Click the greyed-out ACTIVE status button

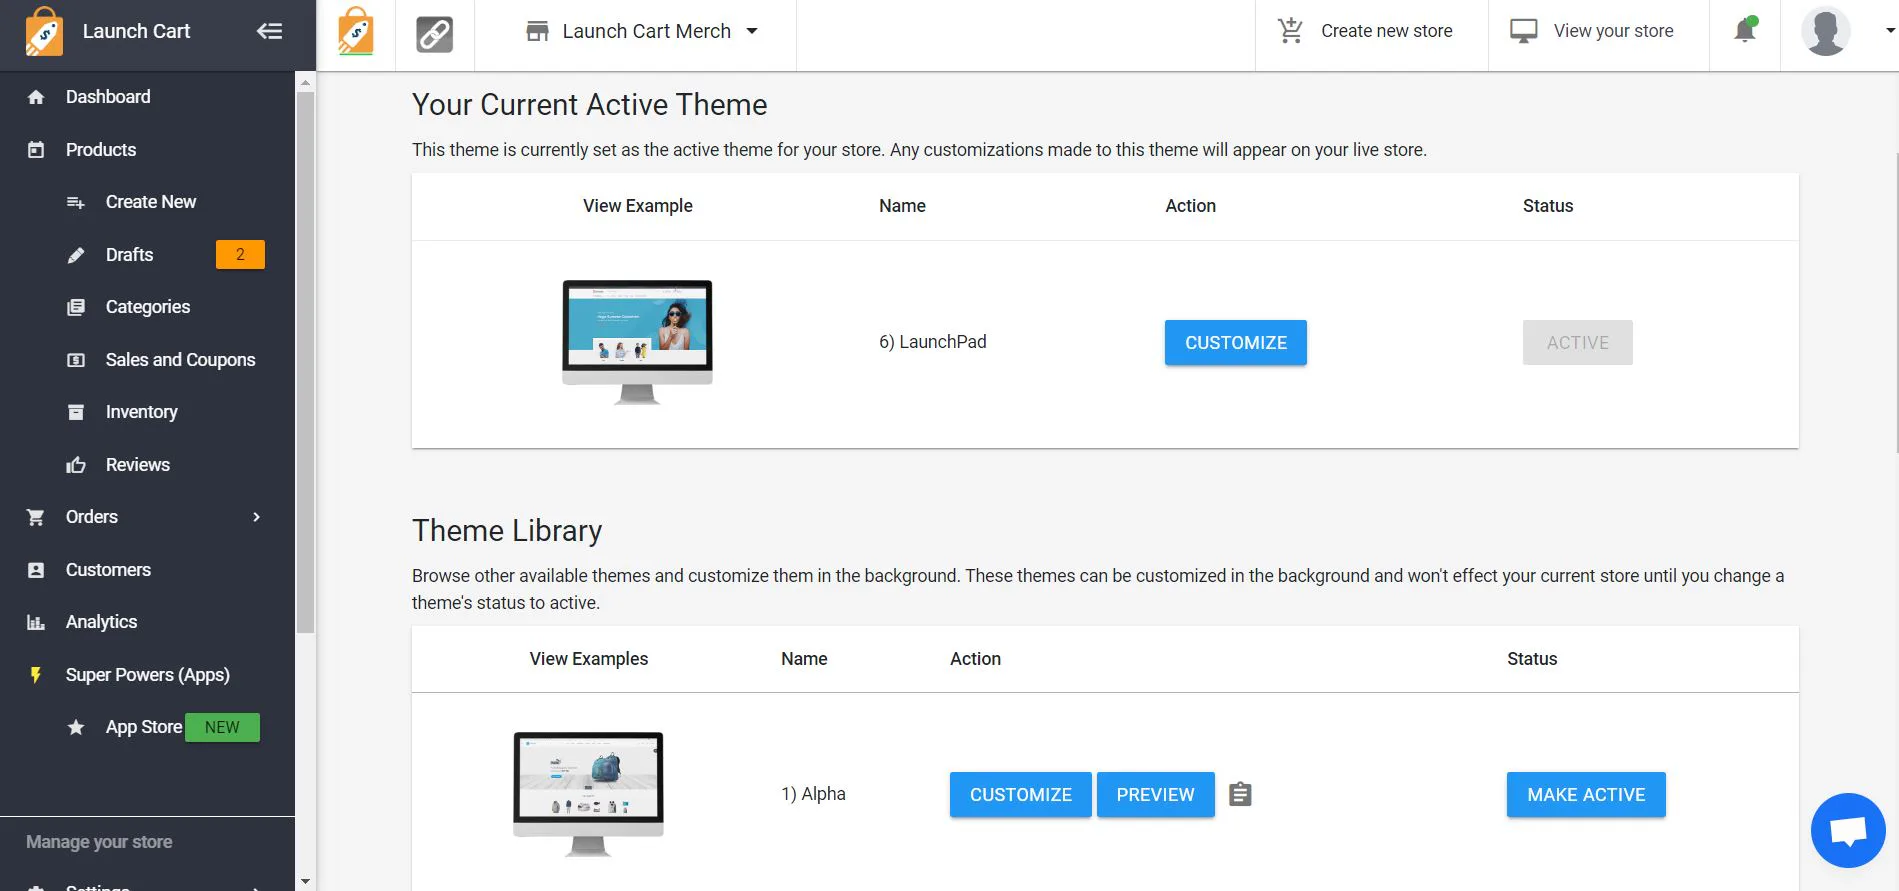coord(1578,343)
